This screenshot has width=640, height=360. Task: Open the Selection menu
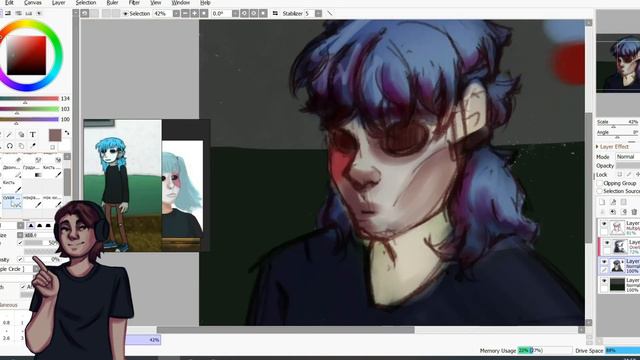point(86,2)
